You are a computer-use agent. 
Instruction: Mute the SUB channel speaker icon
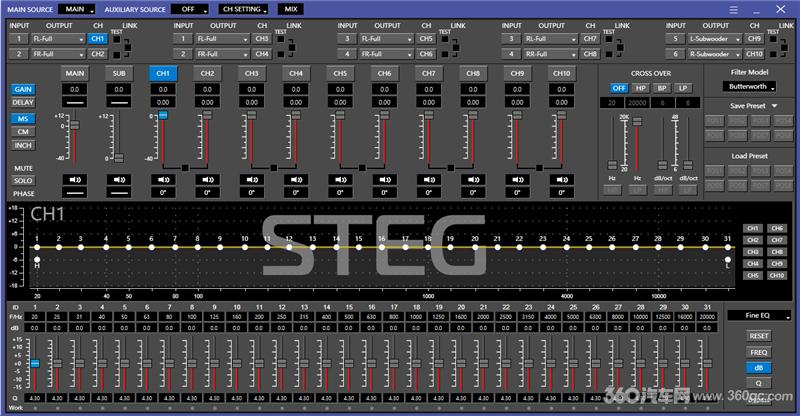pyautogui.click(x=119, y=180)
